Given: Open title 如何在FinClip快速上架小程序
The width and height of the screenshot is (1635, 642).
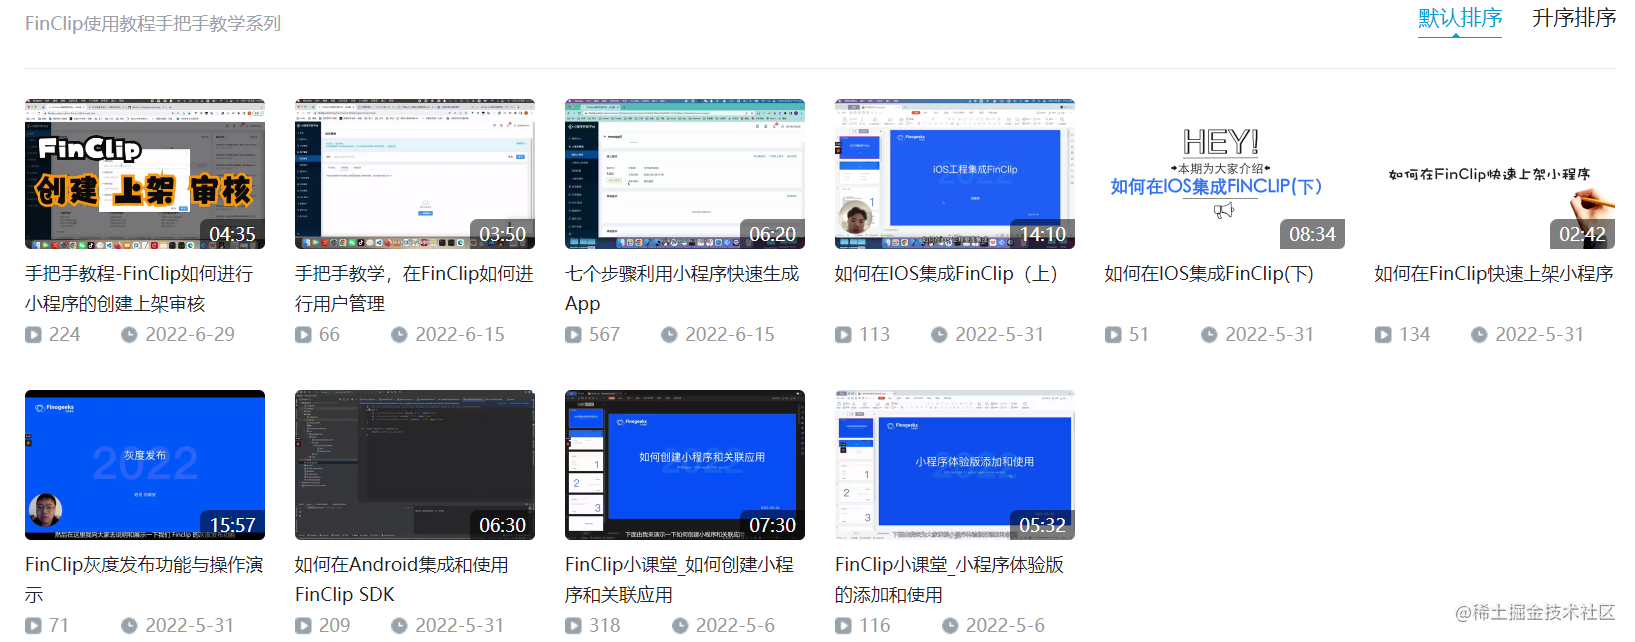Looking at the screenshot, I should (x=1494, y=274).
